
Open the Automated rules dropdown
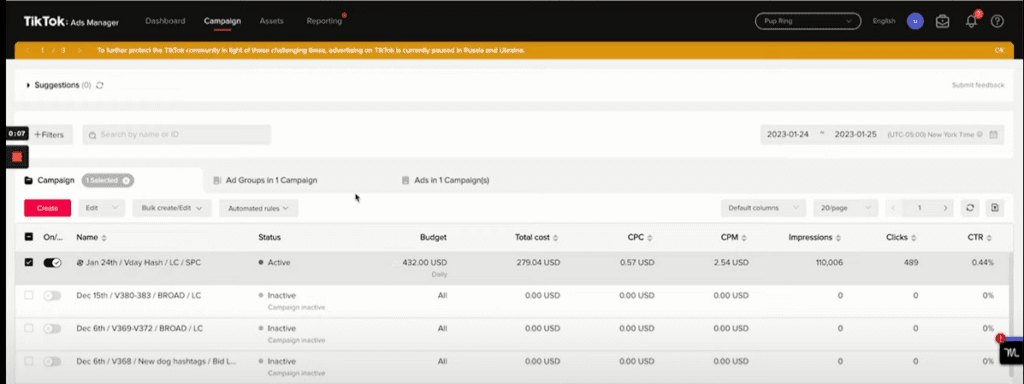[259, 208]
